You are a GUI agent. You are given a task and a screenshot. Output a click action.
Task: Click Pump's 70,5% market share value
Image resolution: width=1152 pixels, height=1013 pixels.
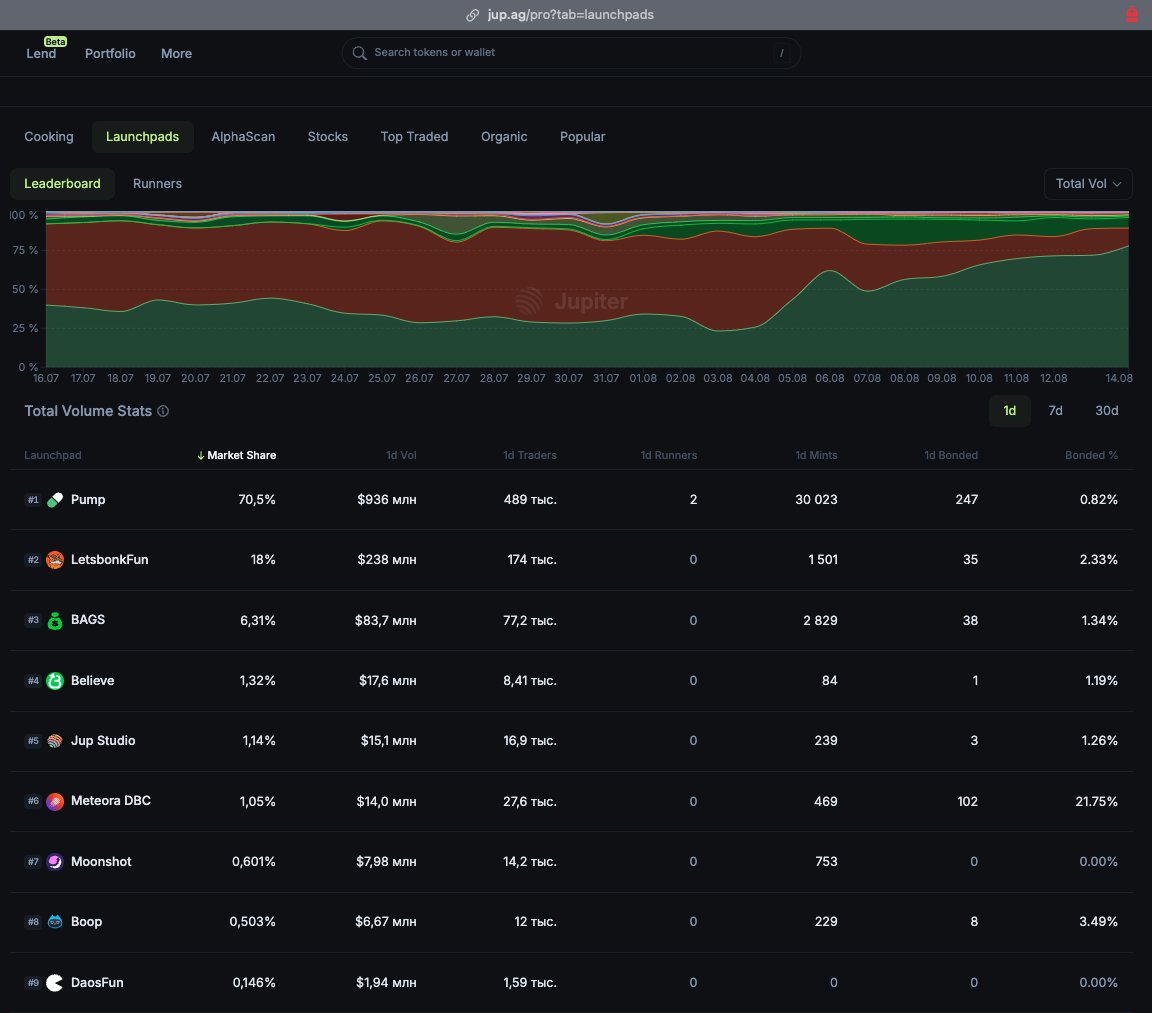coord(257,500)
